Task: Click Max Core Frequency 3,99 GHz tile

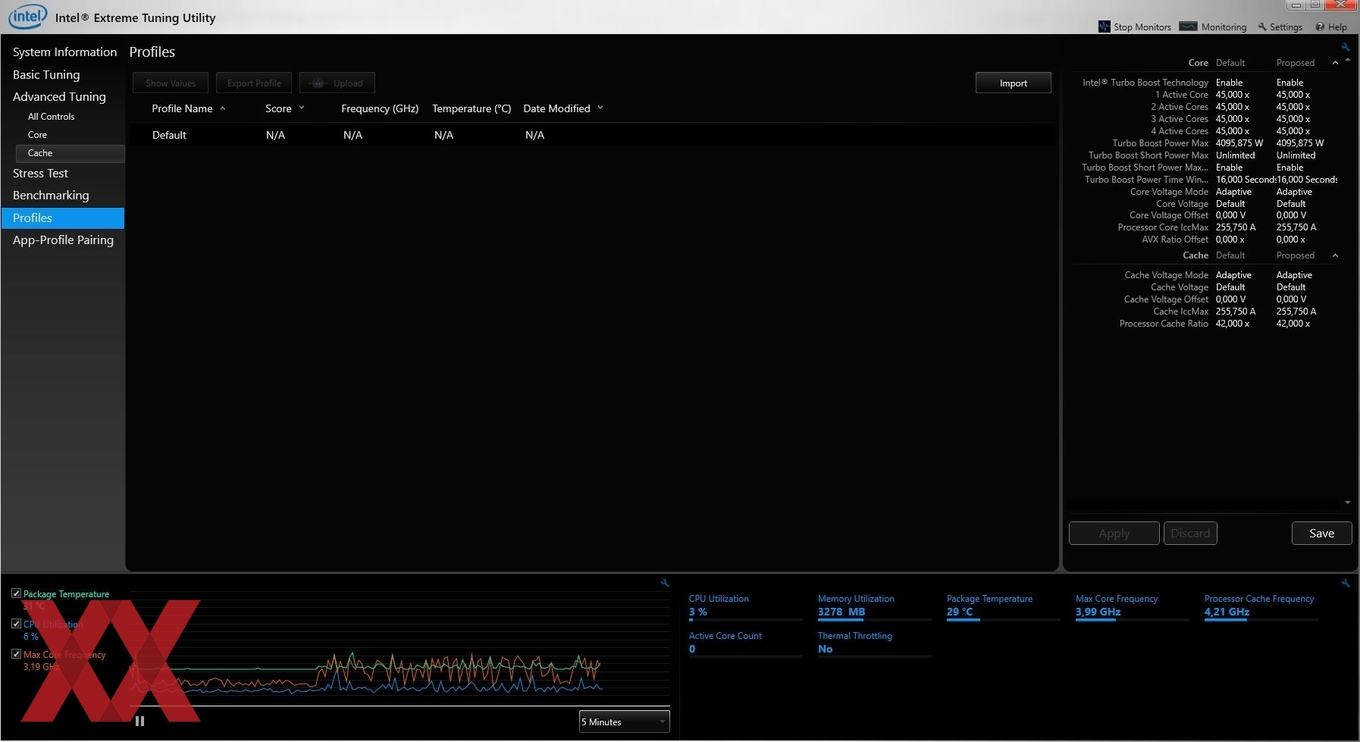Action: click(x=1132, y=606)
